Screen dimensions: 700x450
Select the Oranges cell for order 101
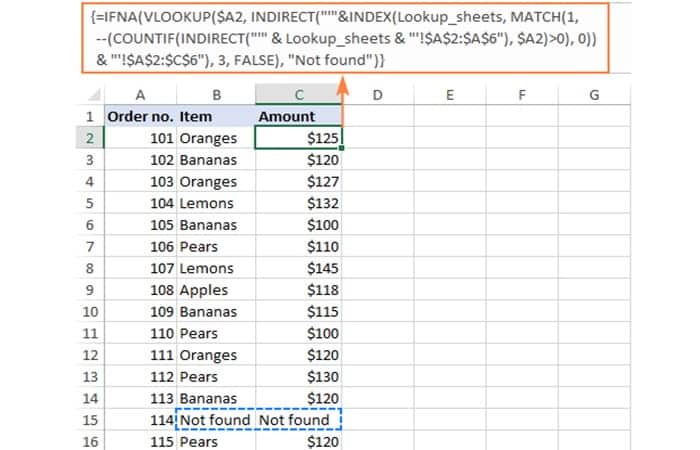click(216, 138)
